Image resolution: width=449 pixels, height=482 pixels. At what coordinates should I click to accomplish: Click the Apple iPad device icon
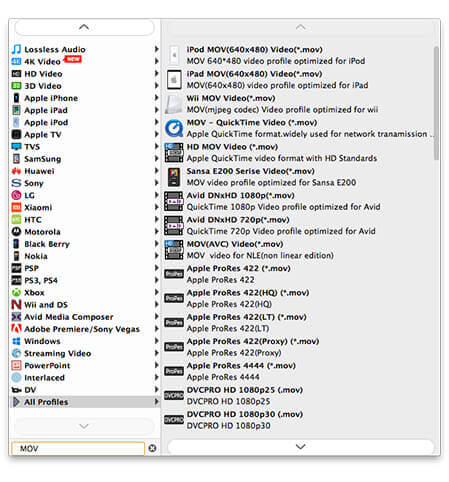[16, 110]
